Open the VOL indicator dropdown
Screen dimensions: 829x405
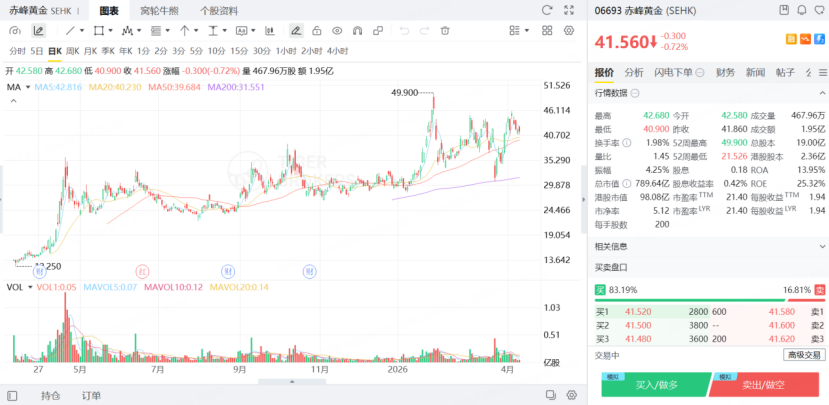[x=30, y=287]
